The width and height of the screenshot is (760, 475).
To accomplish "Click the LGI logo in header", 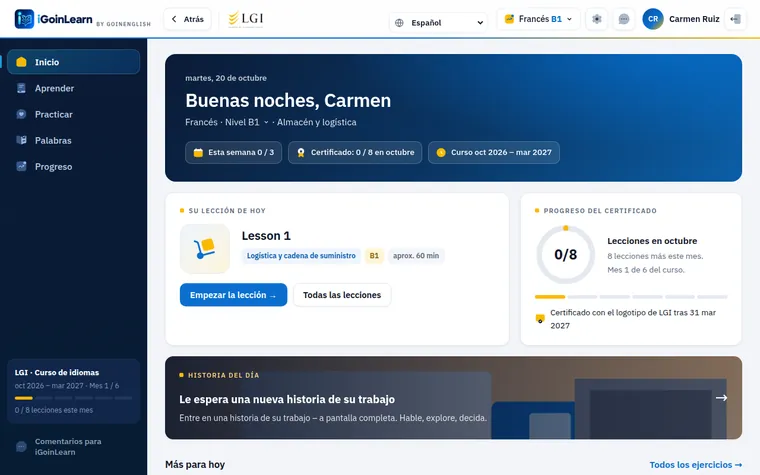I will click(246, 19).
